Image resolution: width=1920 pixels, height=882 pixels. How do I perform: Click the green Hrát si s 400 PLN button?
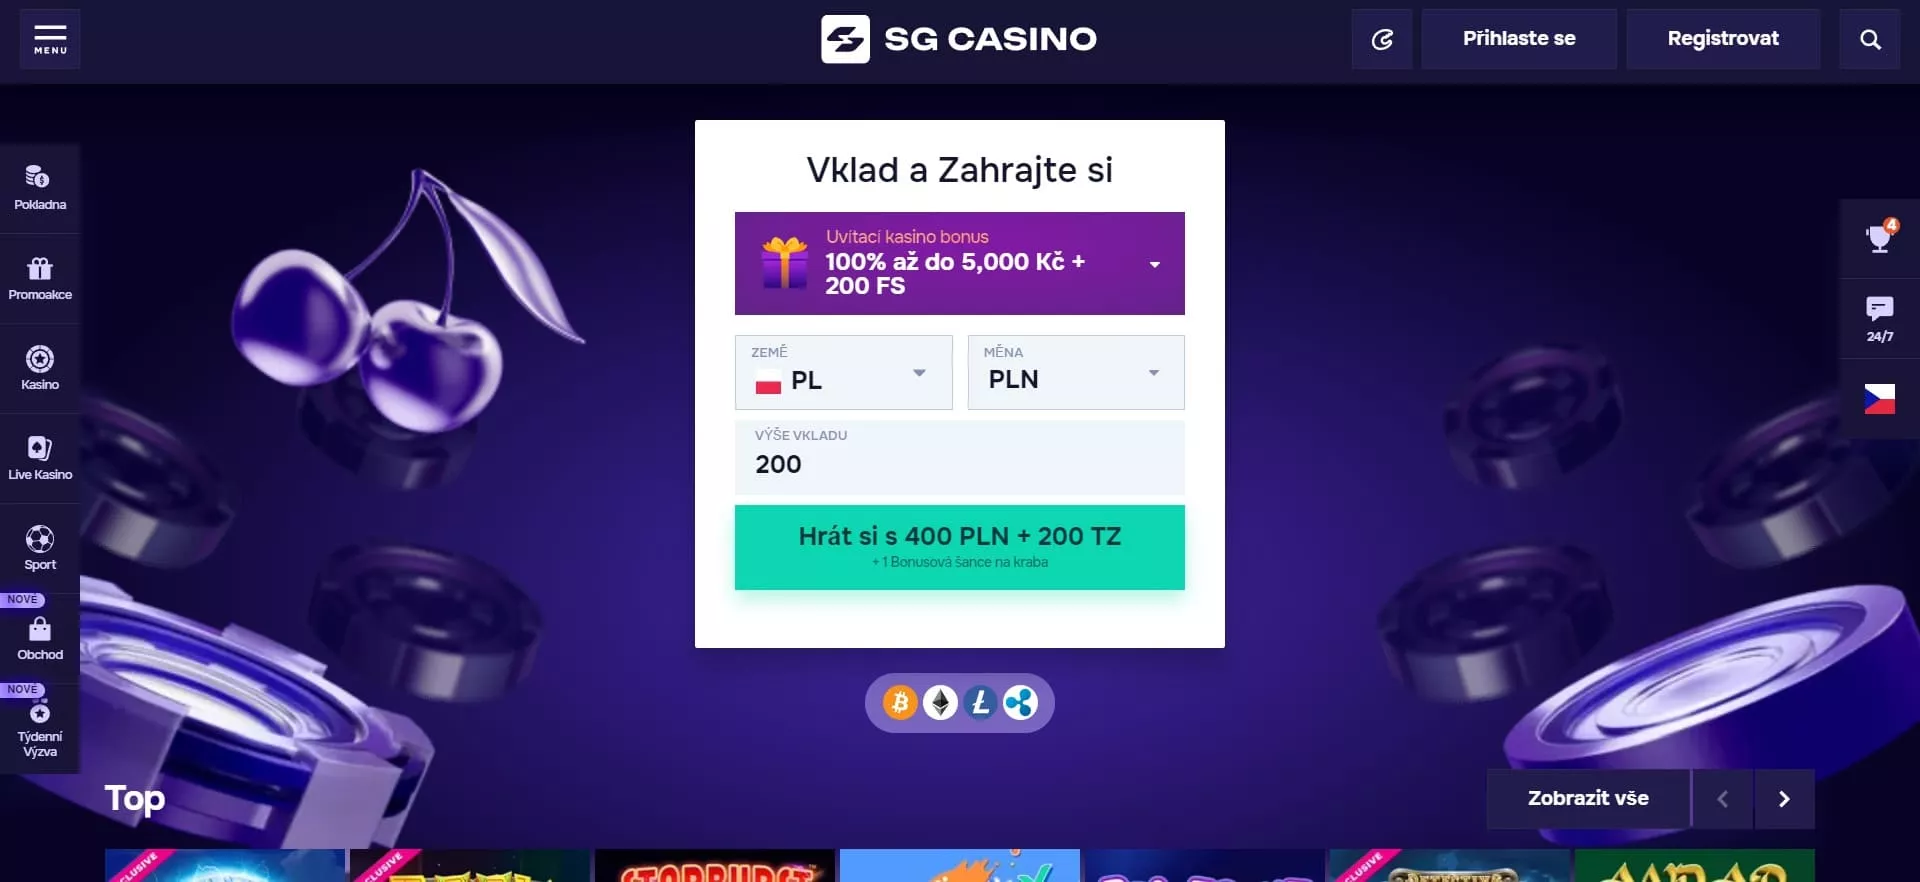click(960, 547)
